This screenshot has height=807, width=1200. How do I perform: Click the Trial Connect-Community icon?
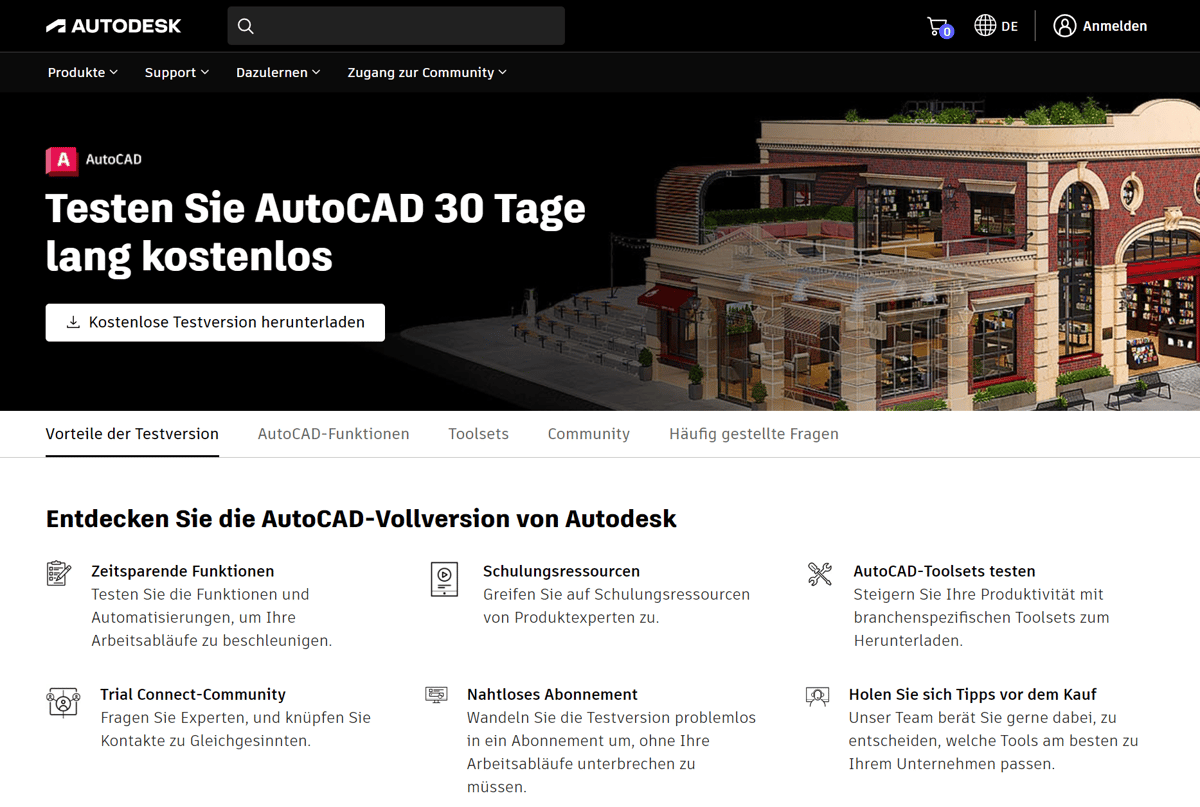pyautogui.click(x=63, y=701)
